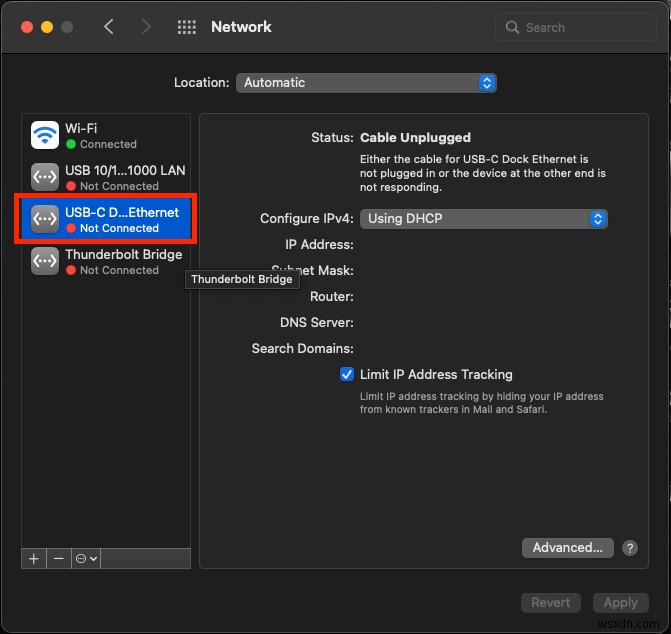
Task: Show all preferences grid icon
Action: 187,27
